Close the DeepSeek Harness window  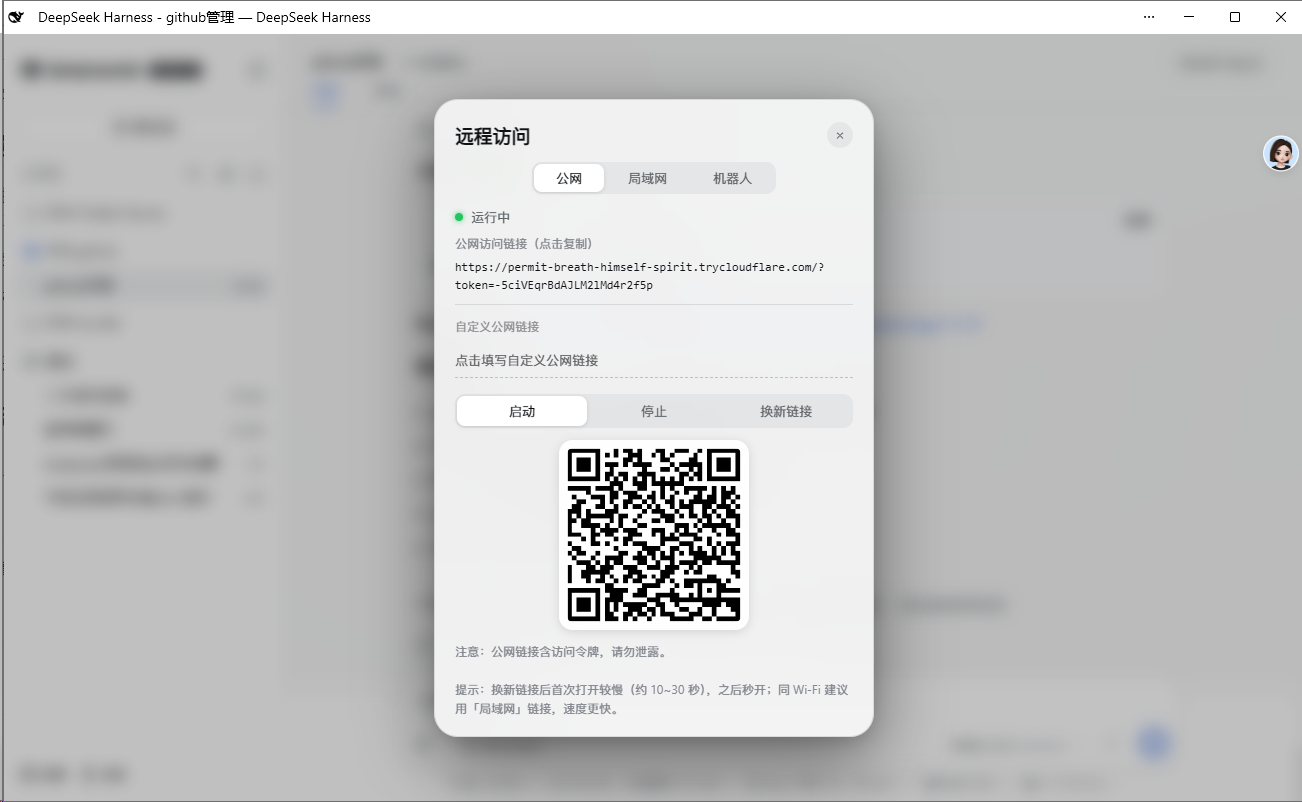tap(1280, 17)
